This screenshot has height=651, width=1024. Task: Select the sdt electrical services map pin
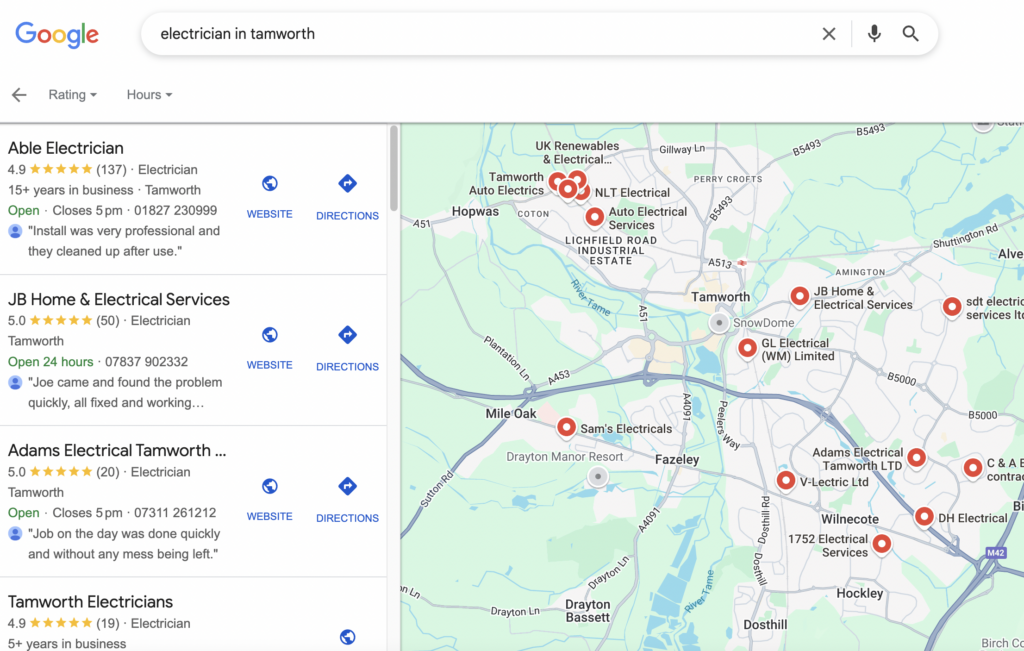[x=952, y=306]
